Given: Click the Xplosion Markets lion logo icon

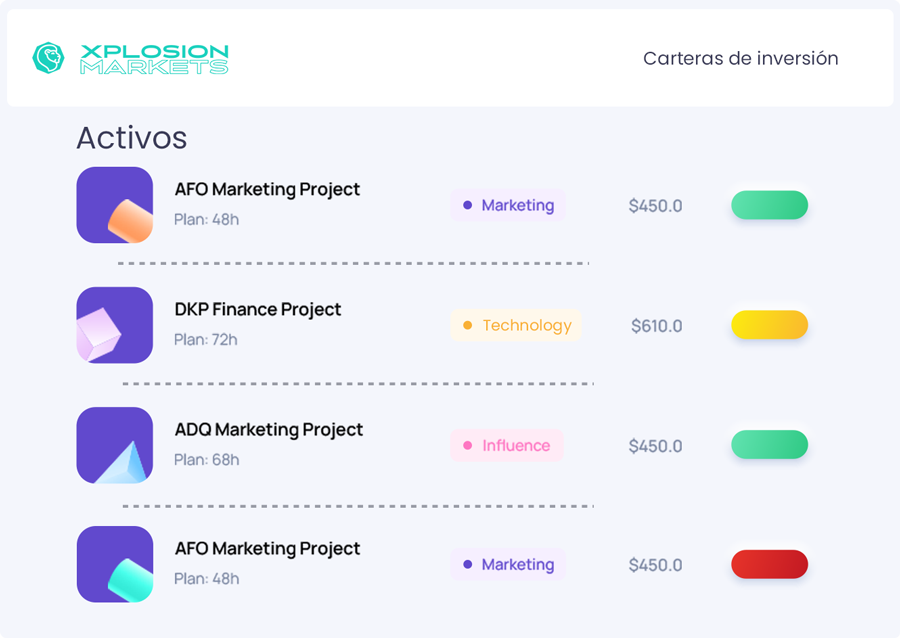Looking at the screenshot, I should [48, 58].
